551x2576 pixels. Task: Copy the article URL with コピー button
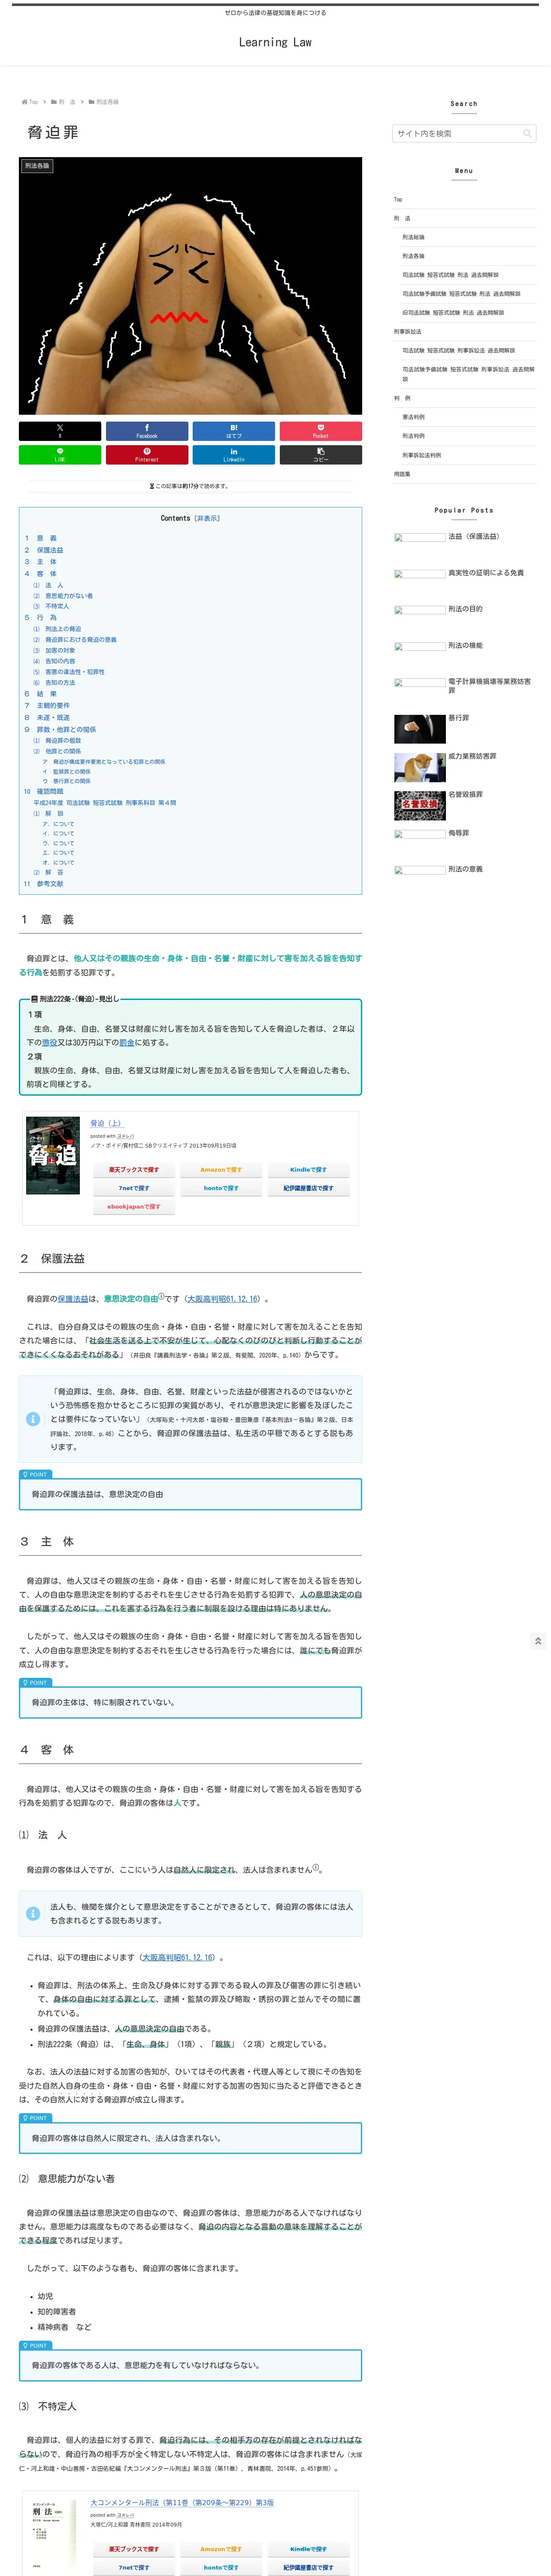point(321,455)
